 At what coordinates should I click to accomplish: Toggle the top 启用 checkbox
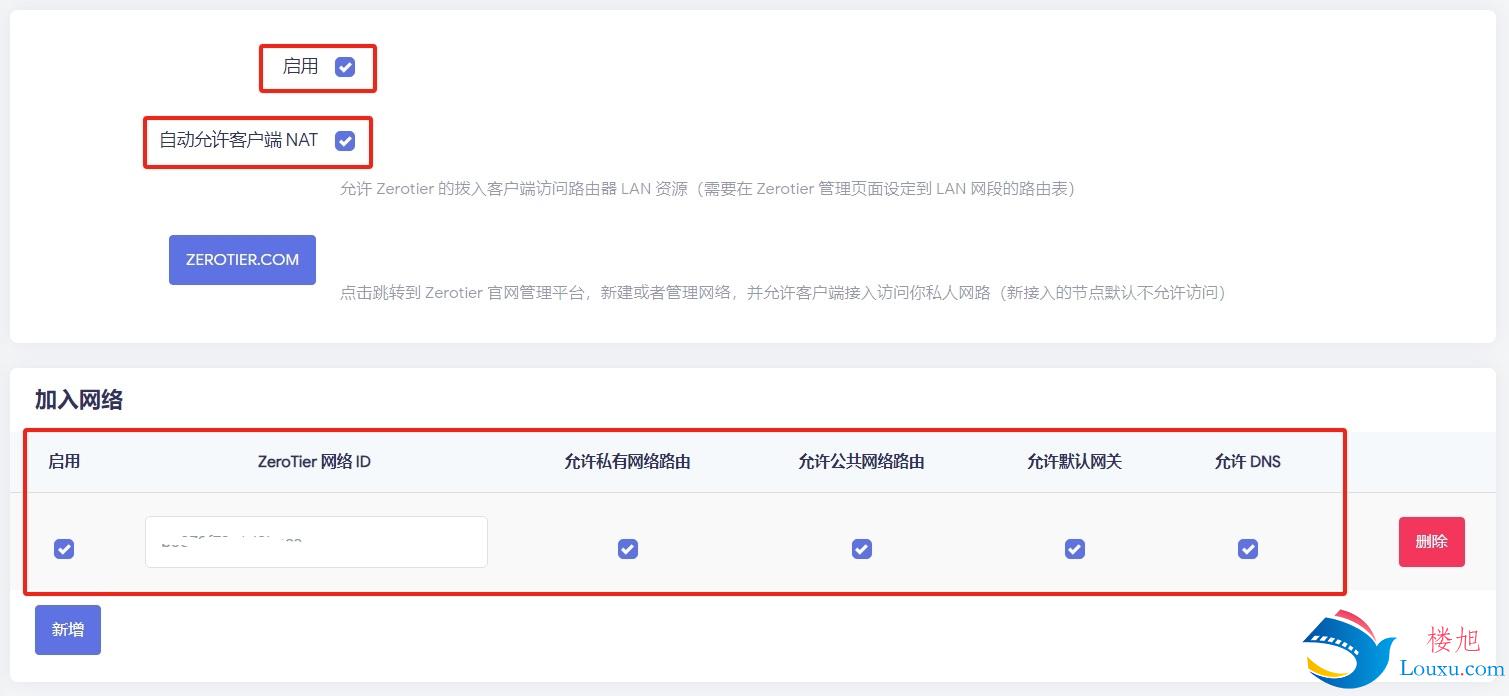click(345, 67)
